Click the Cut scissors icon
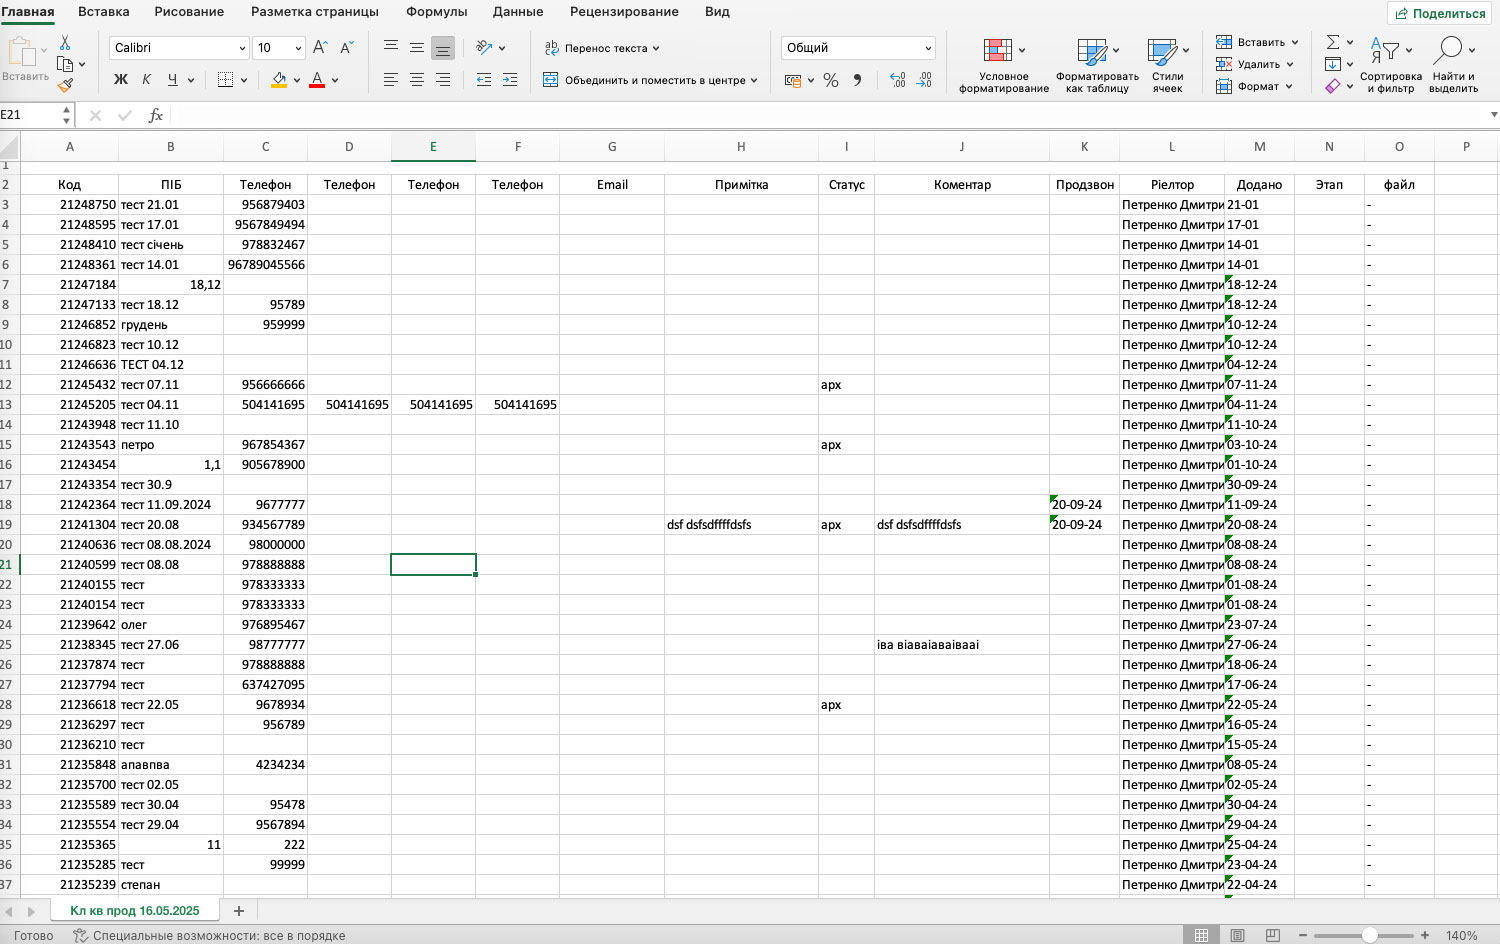Viewport: 1500px width, 944px height. point(65,43)
